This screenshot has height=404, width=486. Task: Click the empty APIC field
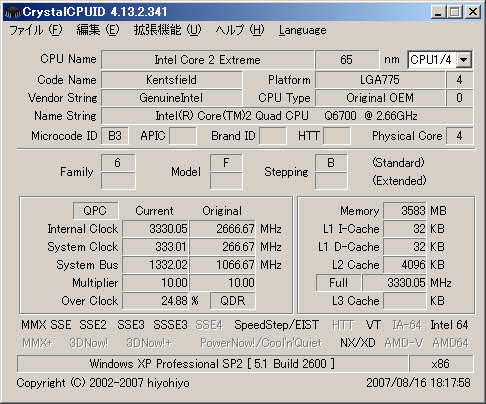coord(183,136)
